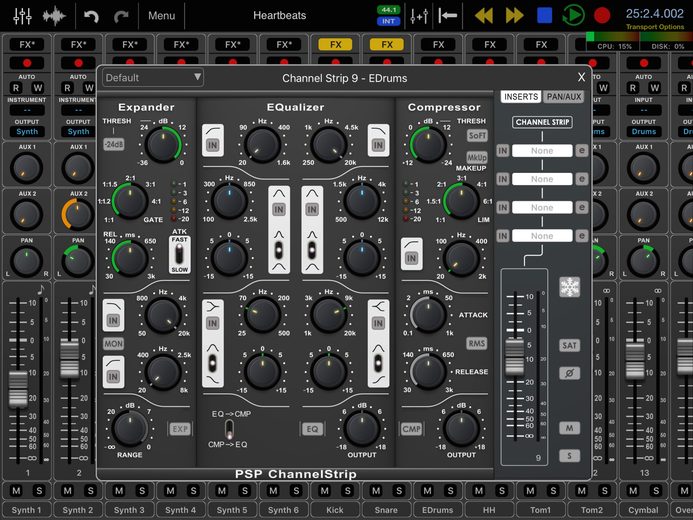Click the blue stop button
The image size is (693, 520).
pos(544,15)
